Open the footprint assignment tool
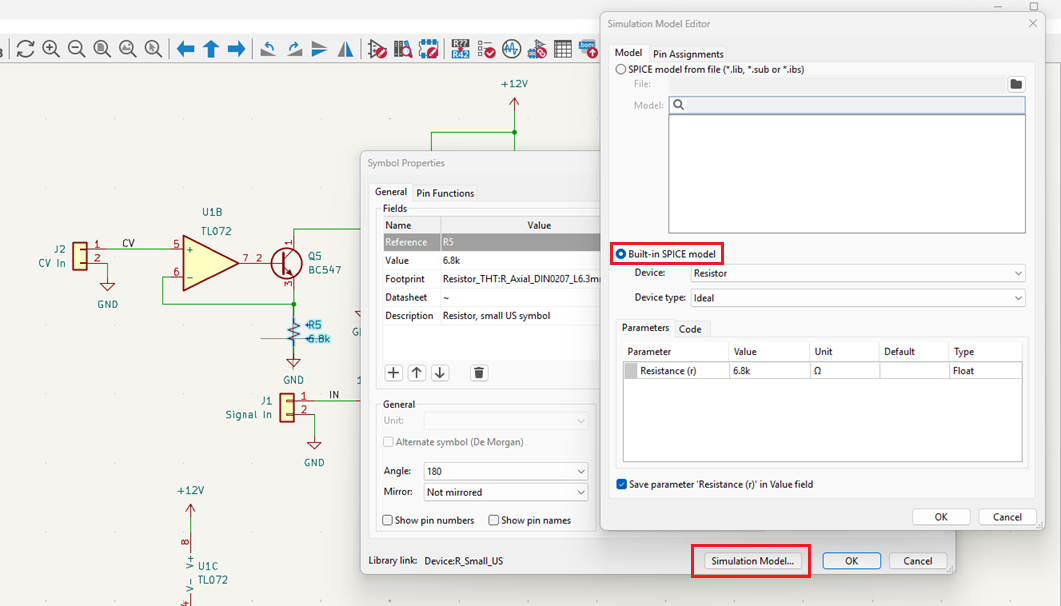 tap(537, 49)
